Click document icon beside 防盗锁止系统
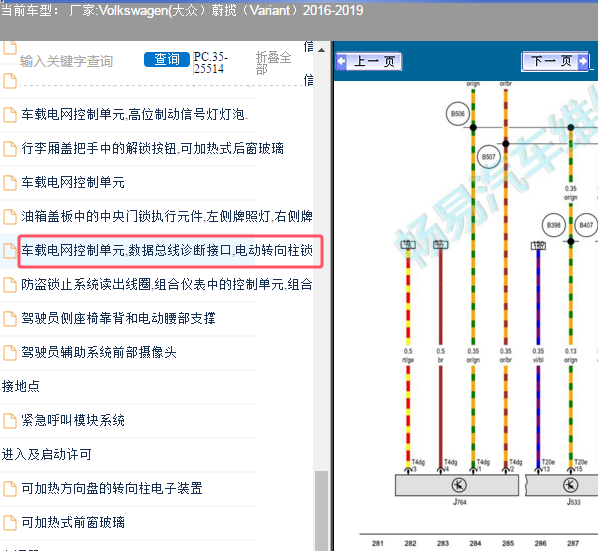 coord(10,284)
